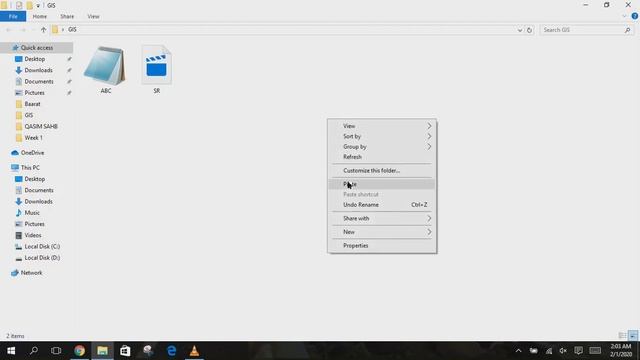Open quick access toolbar dropdown arrow
Image resolution: width=640 pixels, height=360 pixels.
click(x=38, y=6)
